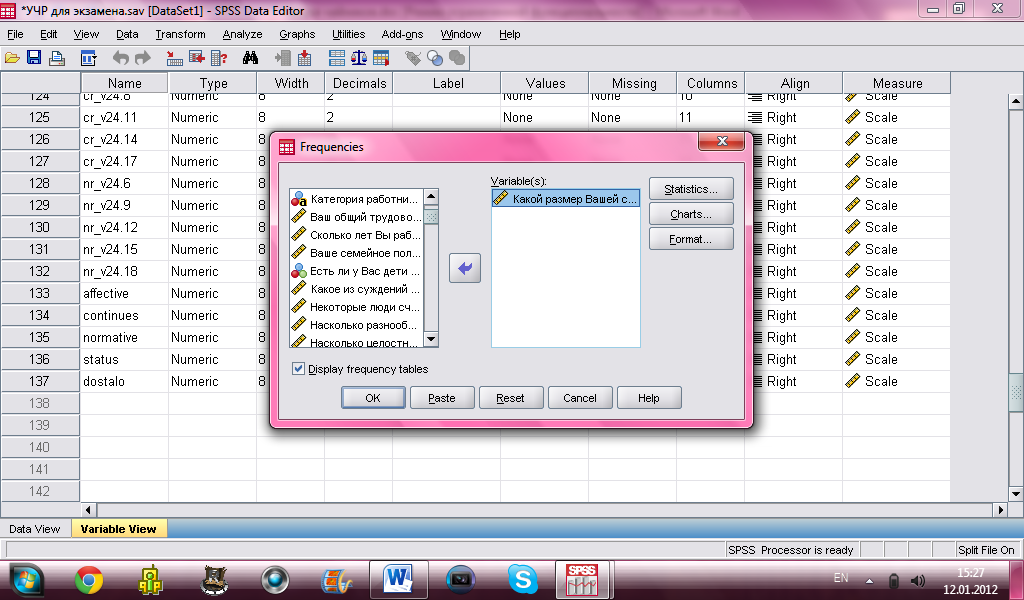Select the Use Variable Sets icon
Screen dimensions: 1024x600
click(435, 58)
